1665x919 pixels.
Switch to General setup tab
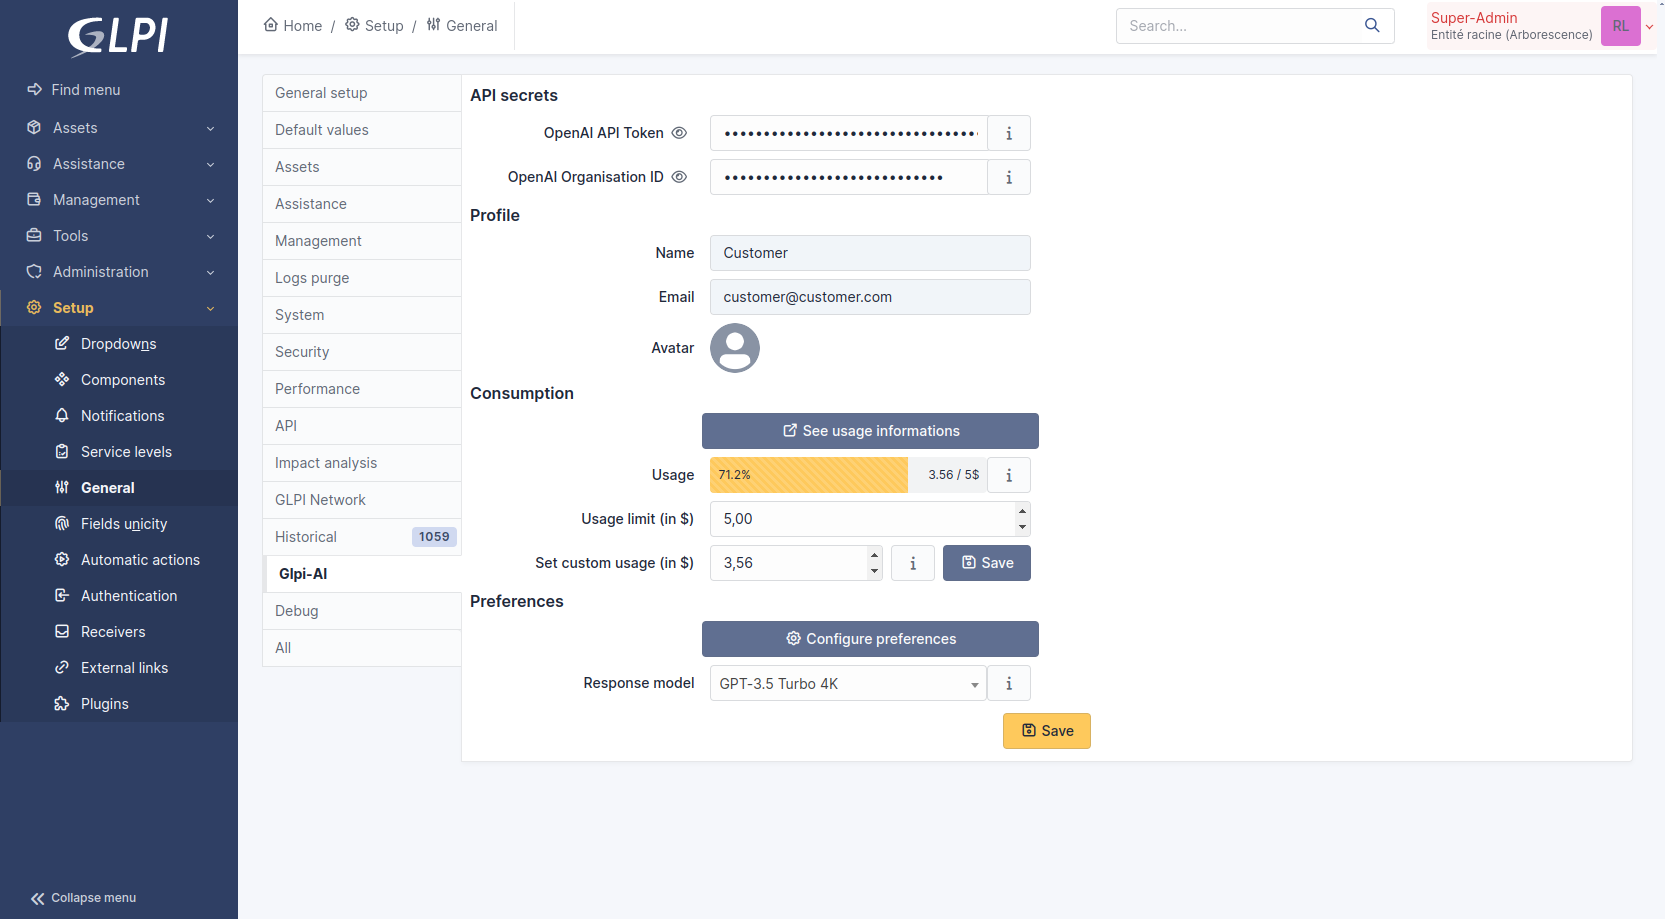pos(362,93)
